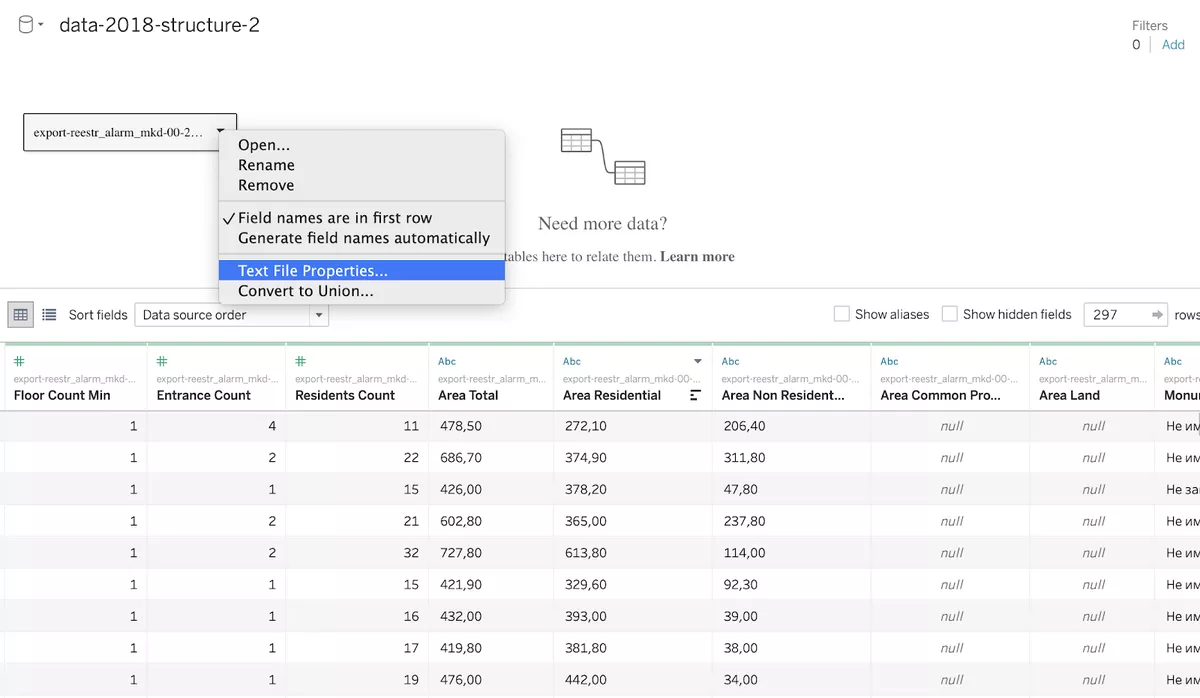Switch to the data grid view icon
The image size is (1200, 698).
[20, 315]
